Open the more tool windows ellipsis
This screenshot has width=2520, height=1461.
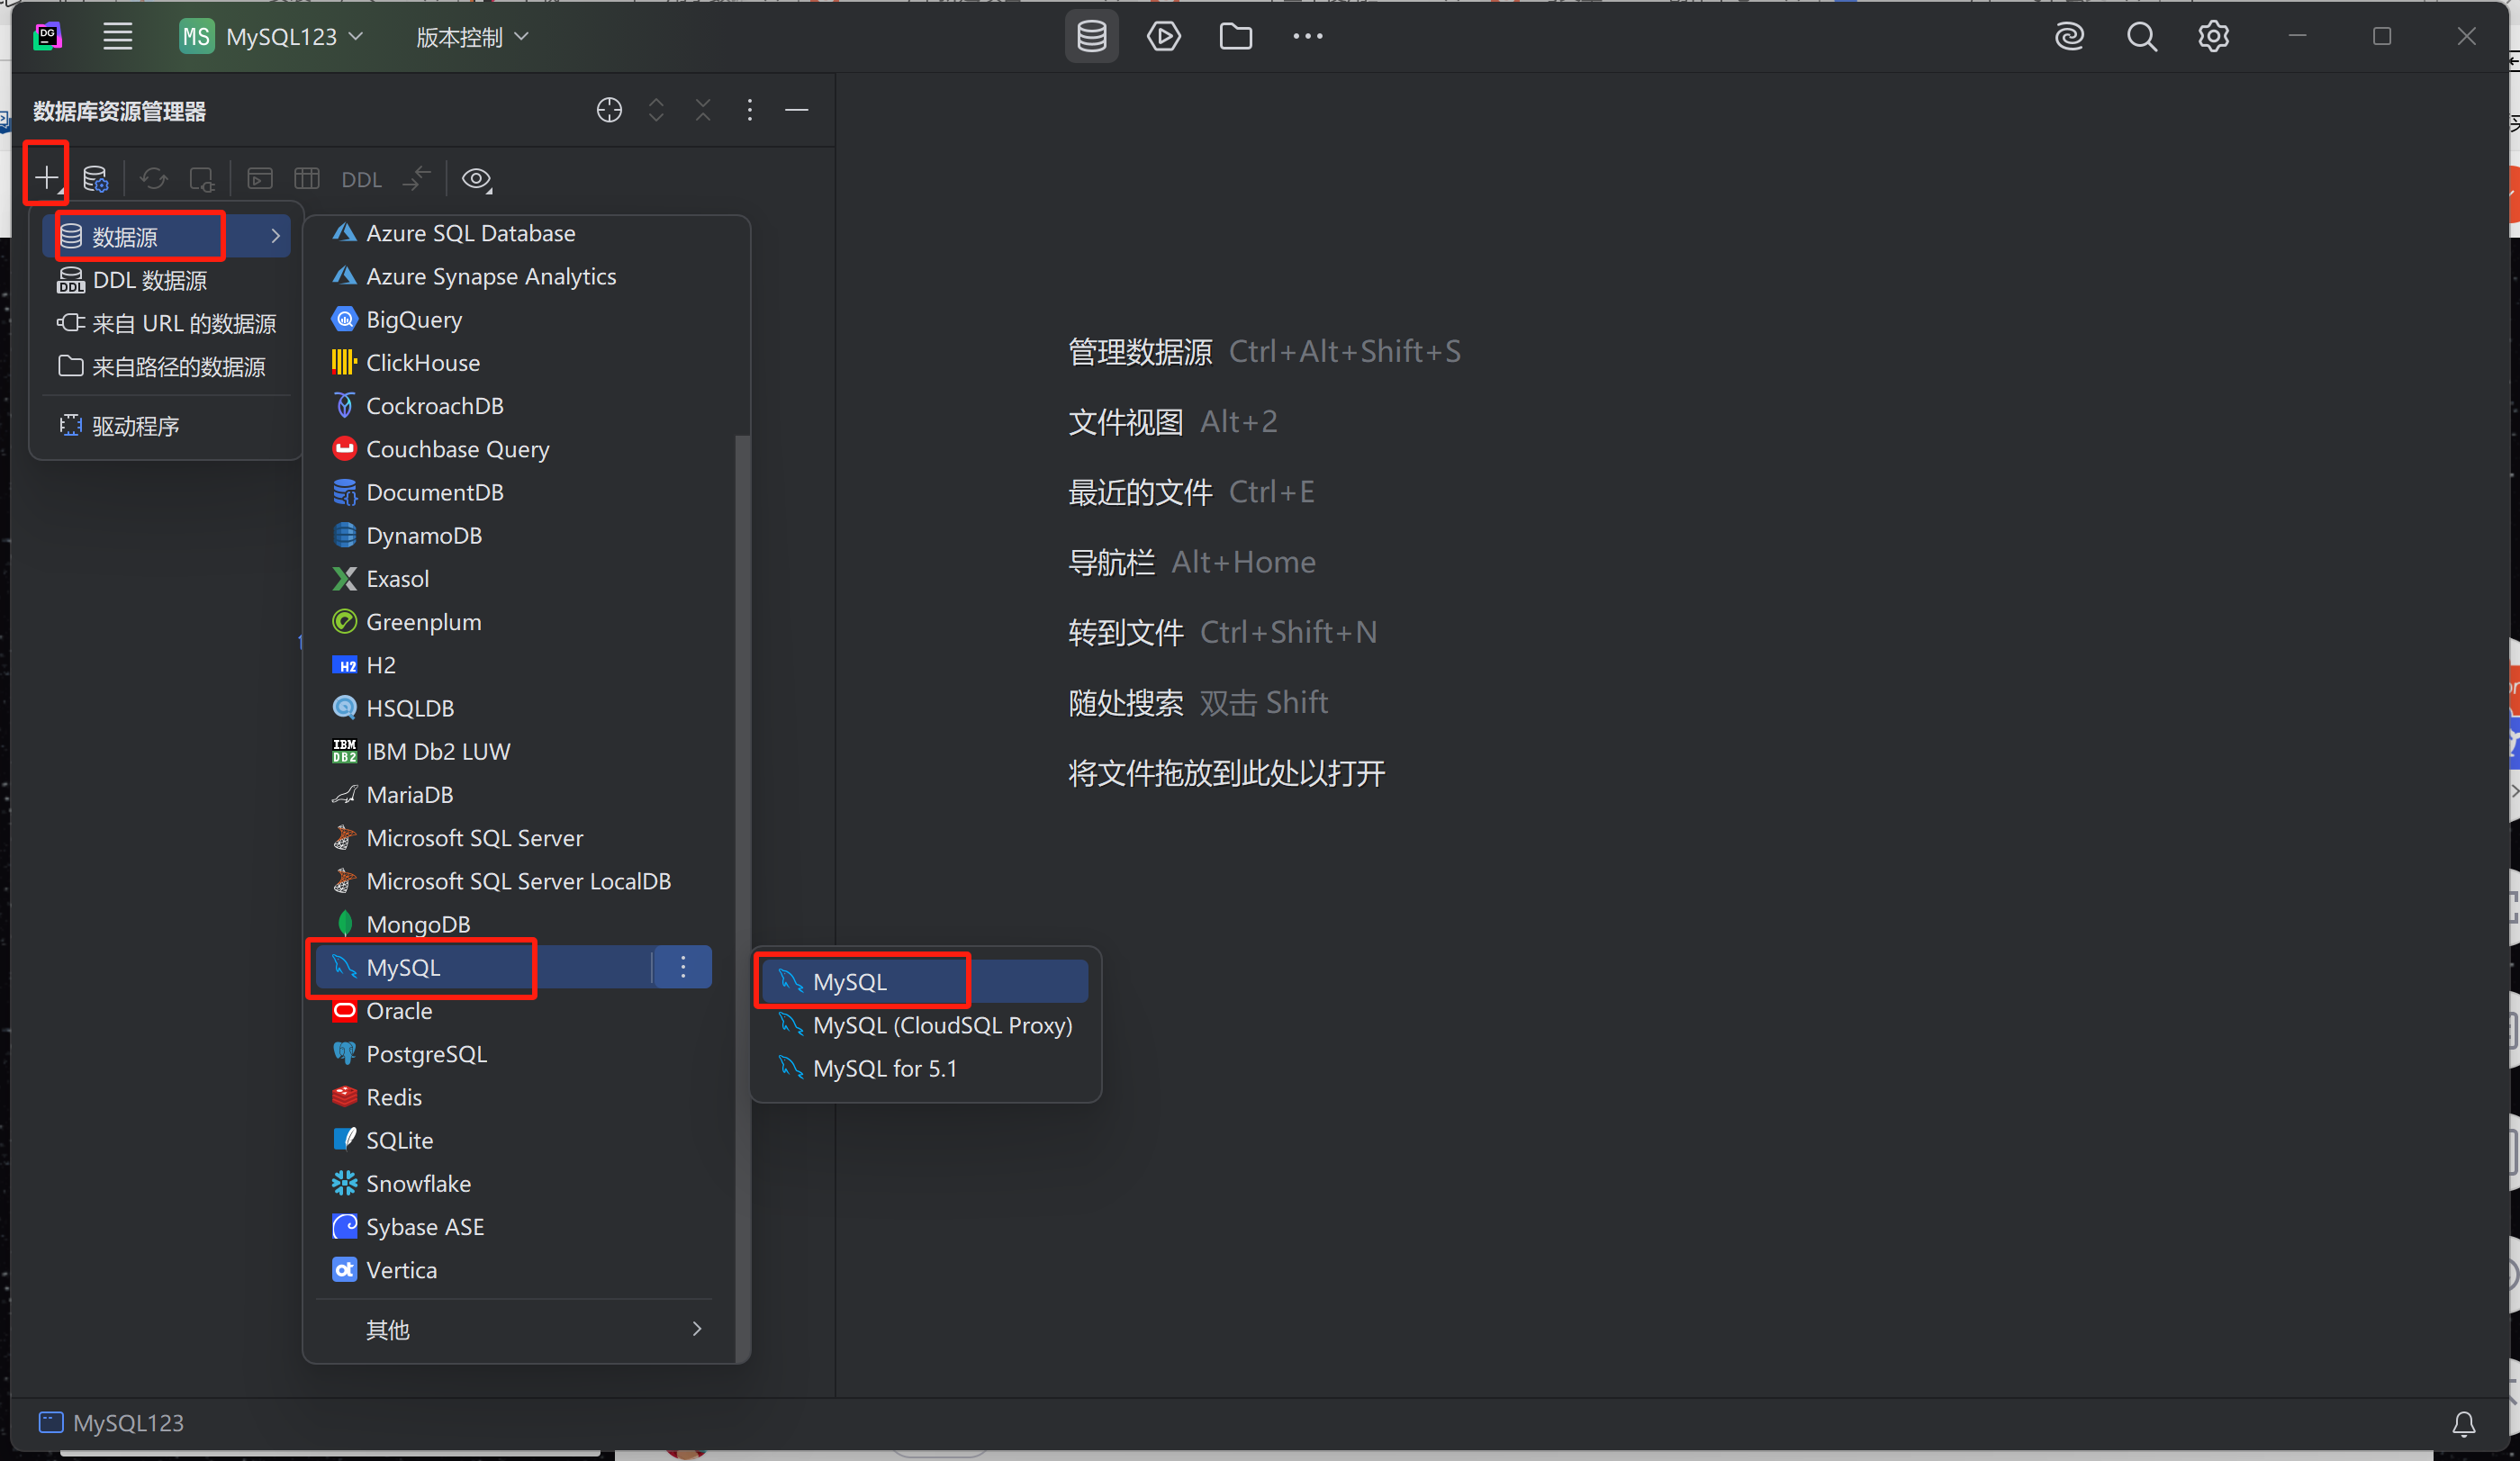(1308, 37)
